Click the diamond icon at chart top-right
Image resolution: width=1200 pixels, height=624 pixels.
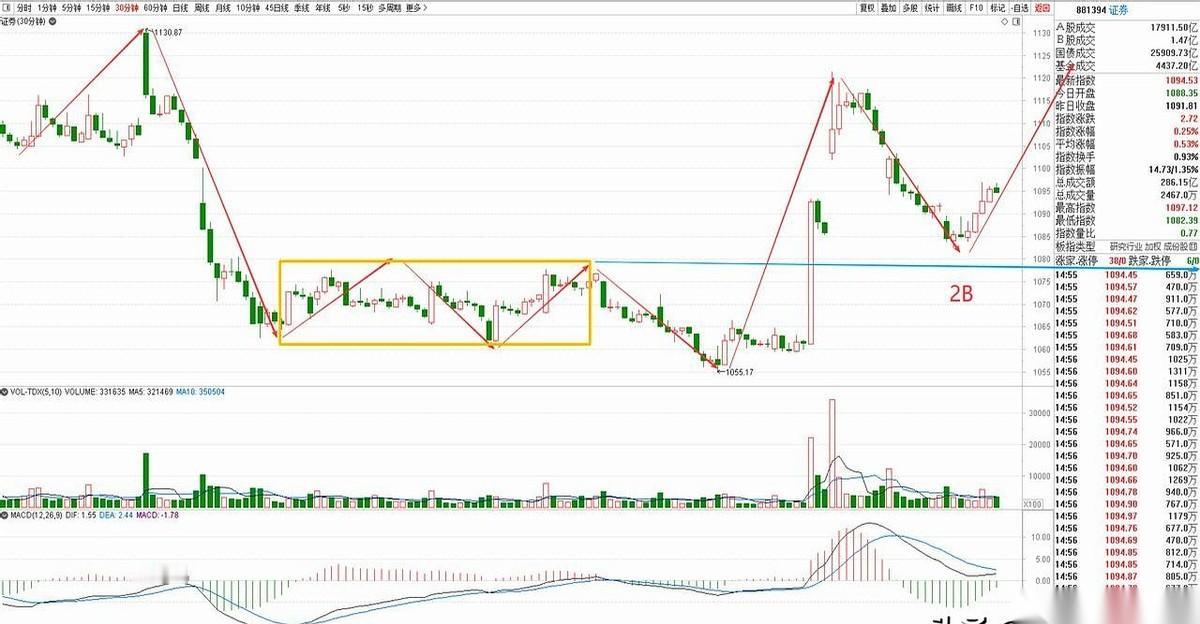(1004, 22)
